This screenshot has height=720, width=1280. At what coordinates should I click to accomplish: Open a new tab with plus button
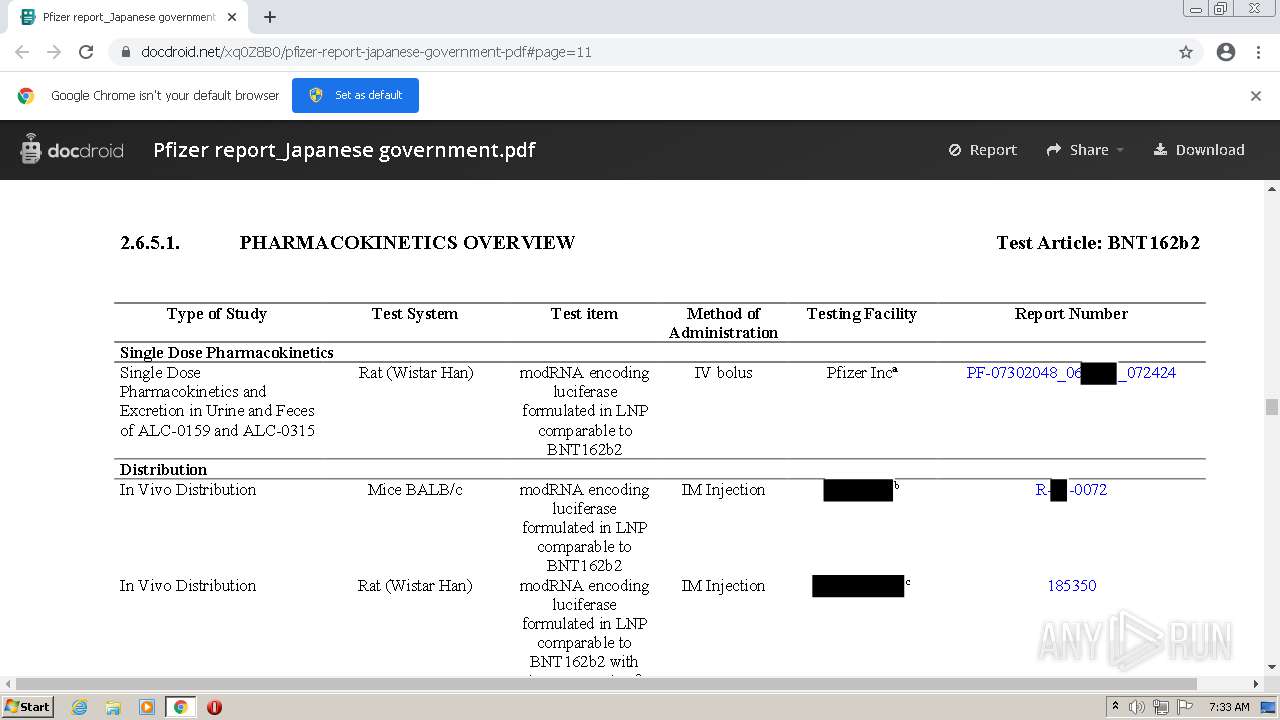pyautogui.click(x=270, y=17)
